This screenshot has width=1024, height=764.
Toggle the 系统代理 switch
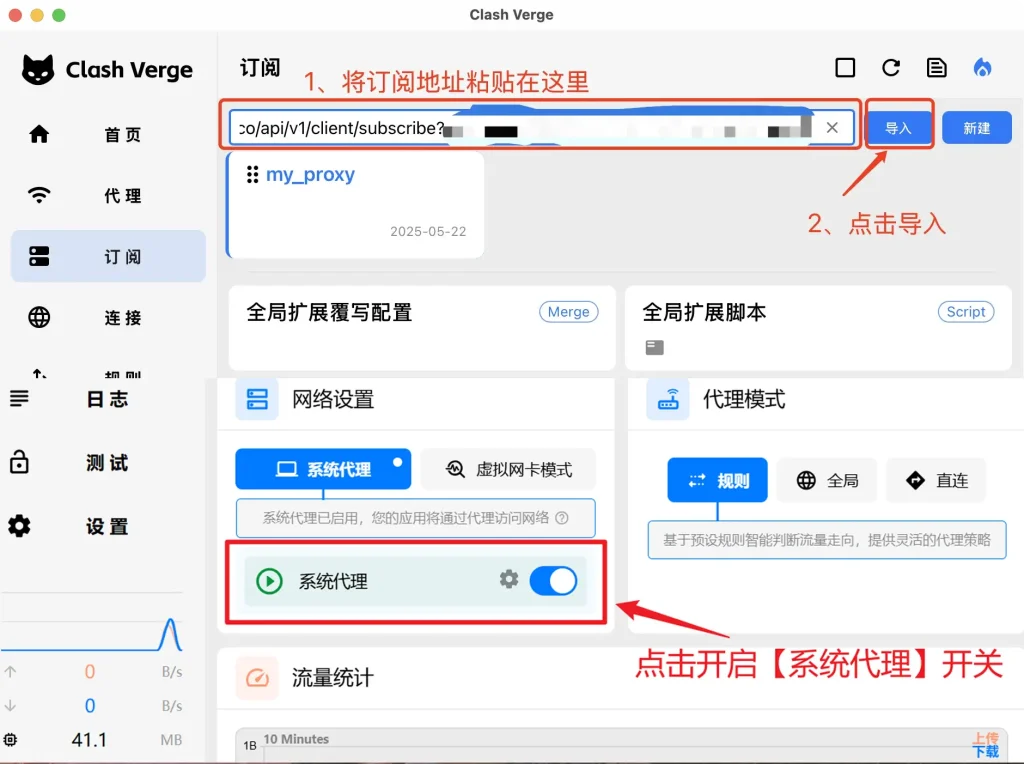[553, 581]
